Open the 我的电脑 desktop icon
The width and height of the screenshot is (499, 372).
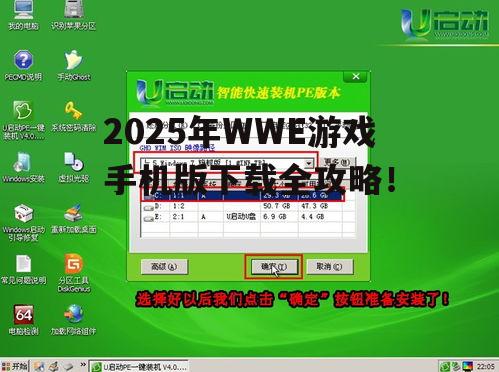[x=23, y=15]
